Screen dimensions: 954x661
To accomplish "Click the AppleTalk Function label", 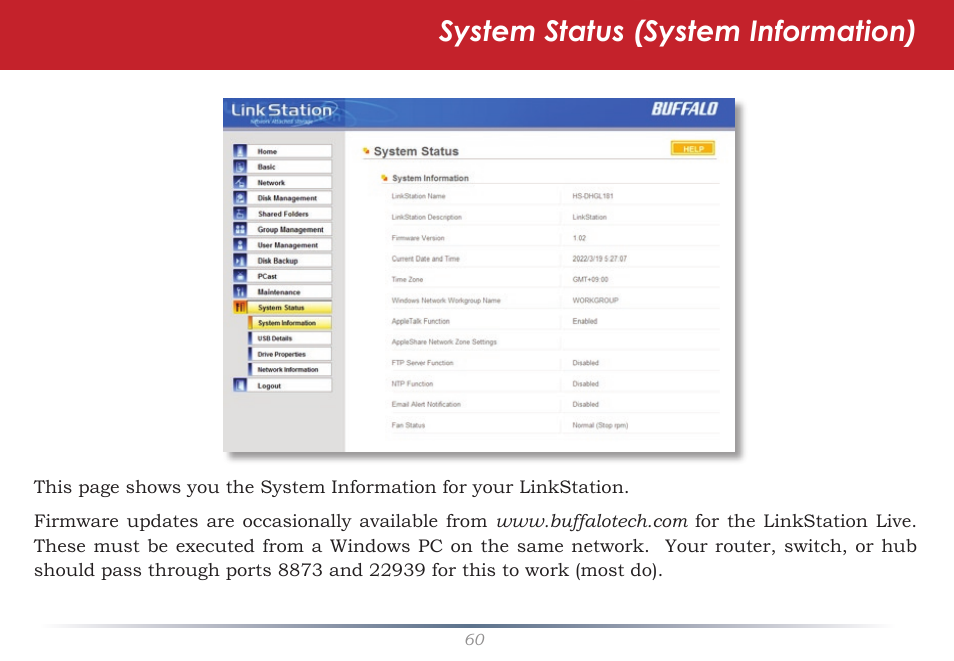I will click(420, 321).
